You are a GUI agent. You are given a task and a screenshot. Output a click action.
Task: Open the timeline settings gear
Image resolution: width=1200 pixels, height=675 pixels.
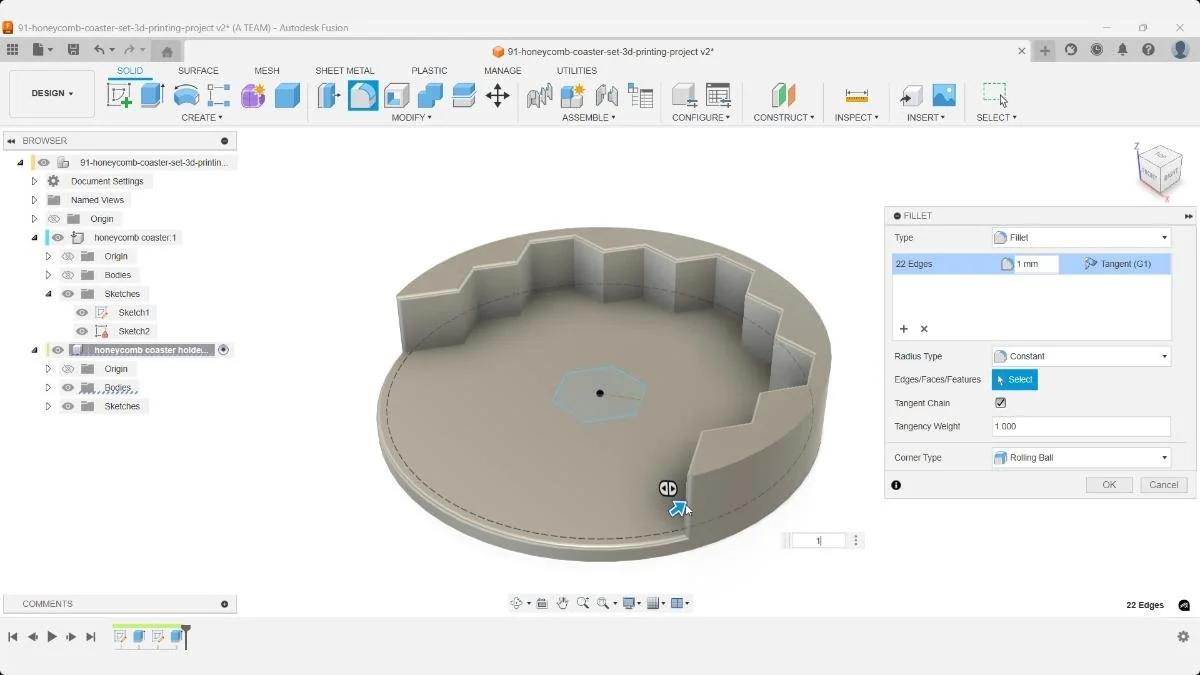pyautogui.click(x=1183, y=636)
